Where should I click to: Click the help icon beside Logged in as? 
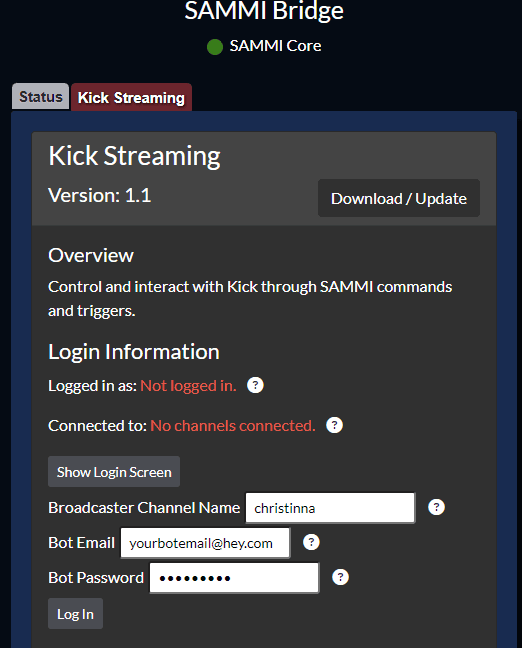(255, 385)
